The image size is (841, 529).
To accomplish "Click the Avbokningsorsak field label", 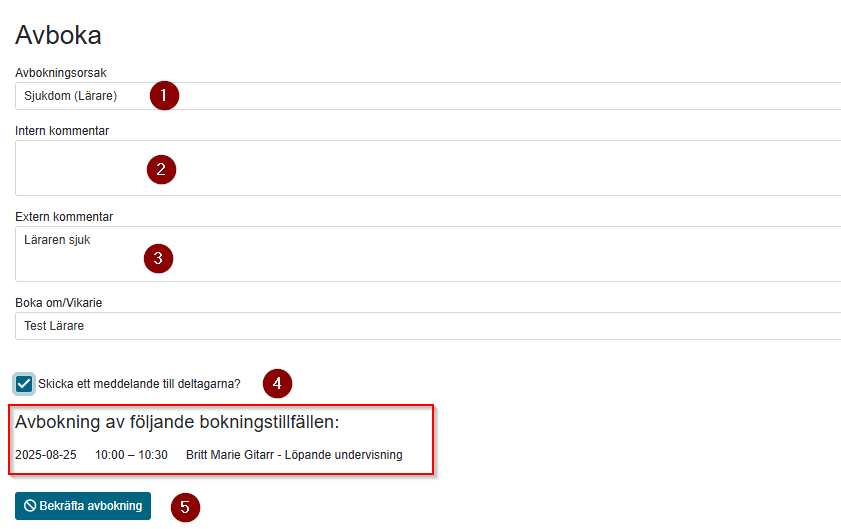I will [61, 73].
